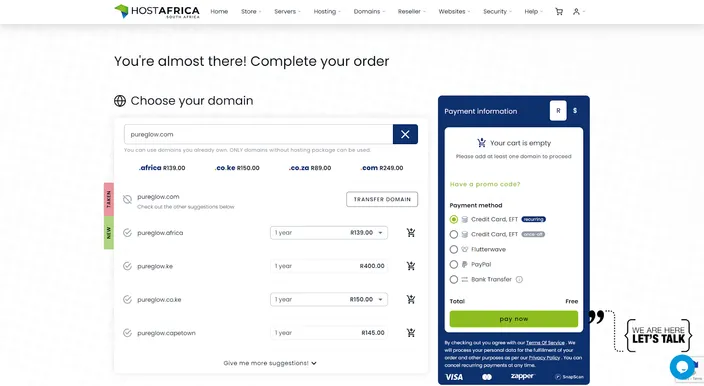Image resolution: width=704 pixels, height=386 pixels.
Task: Click the Bank Transfer info icon
Action: click(519, 280)
